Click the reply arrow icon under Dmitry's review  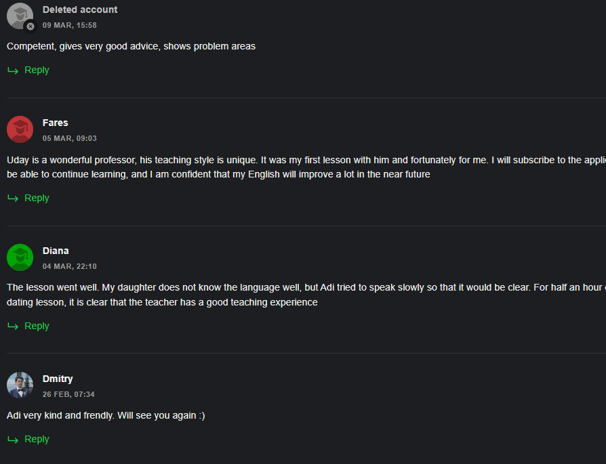click(13, 440)
